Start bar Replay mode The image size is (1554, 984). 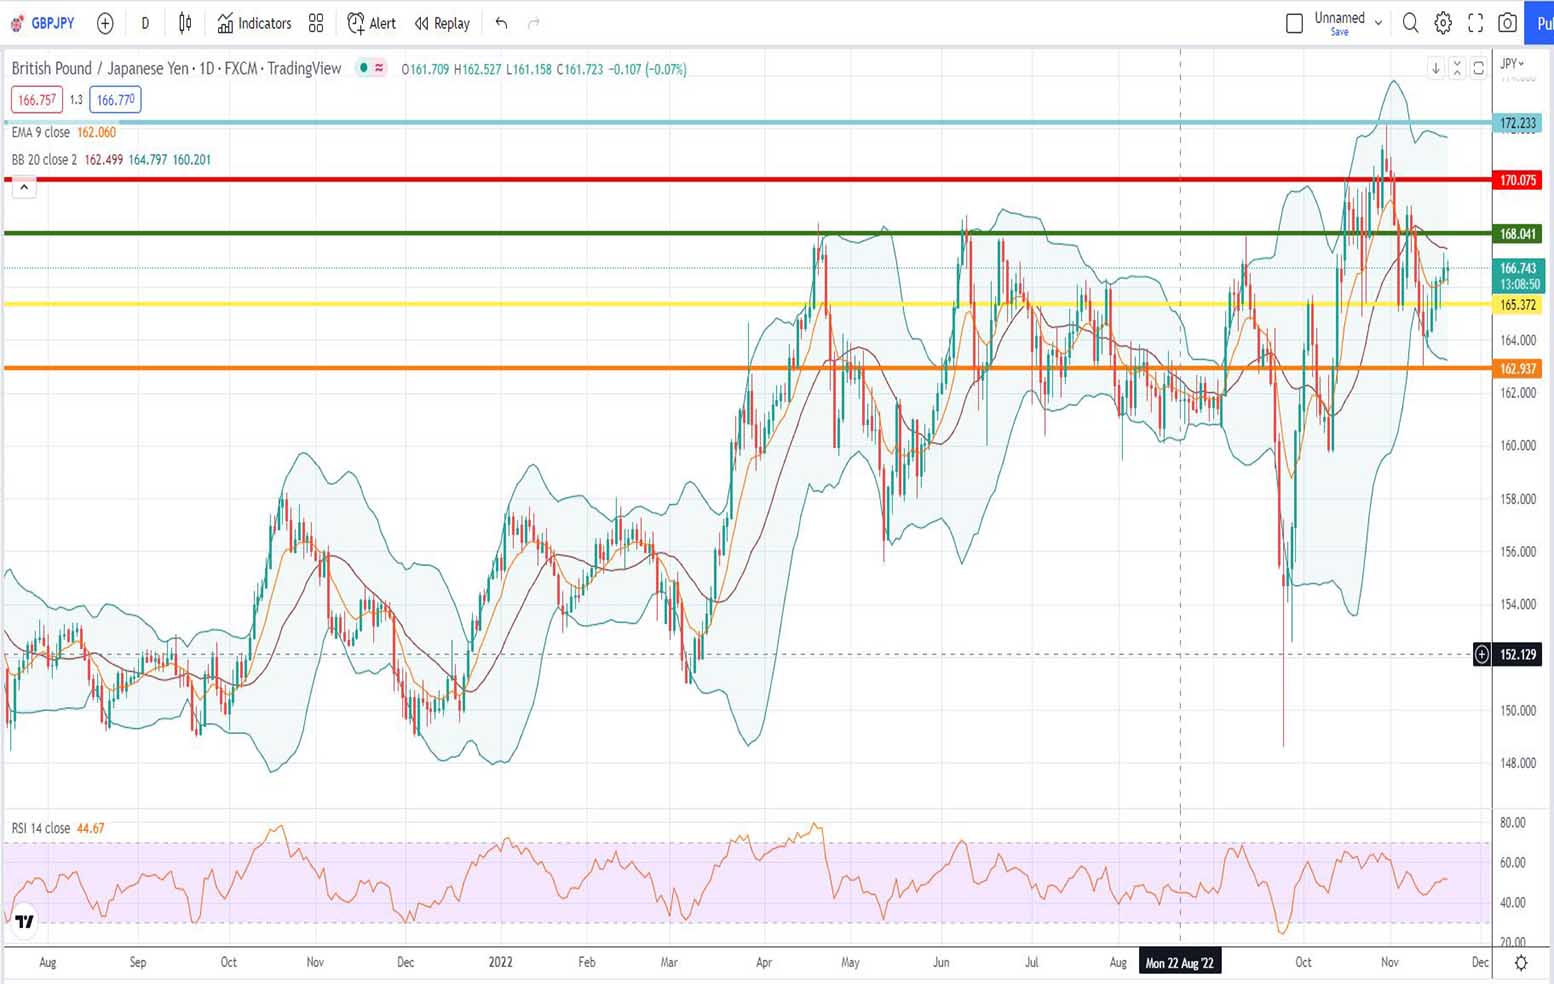click(x=441, y=23)
